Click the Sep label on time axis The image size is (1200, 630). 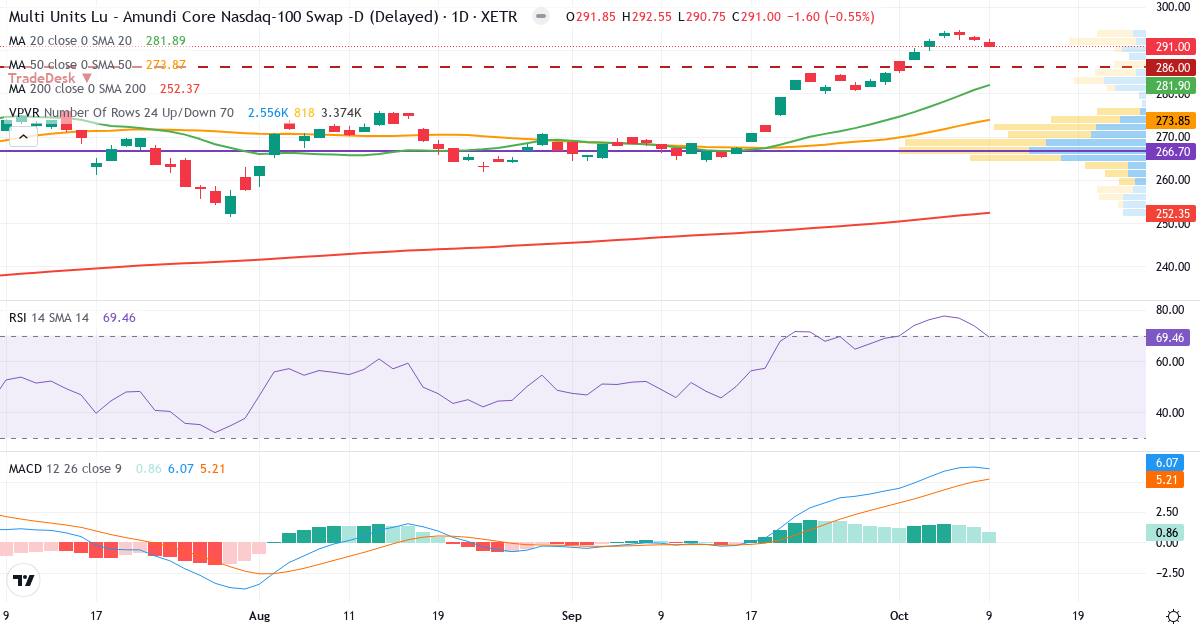point(571,616)
